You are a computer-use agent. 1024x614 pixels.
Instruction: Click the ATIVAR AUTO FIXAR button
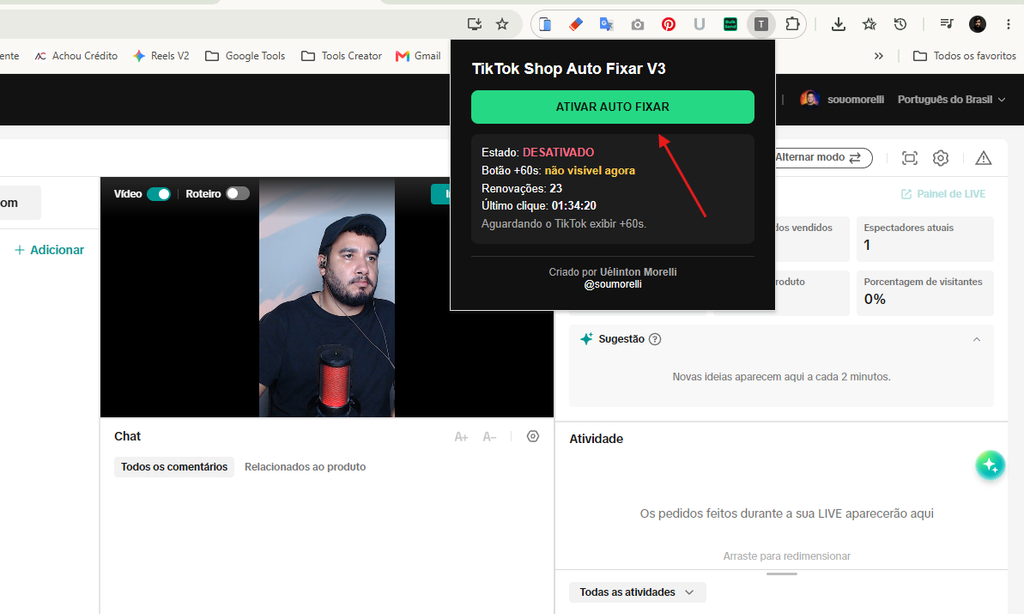point(613,106)
